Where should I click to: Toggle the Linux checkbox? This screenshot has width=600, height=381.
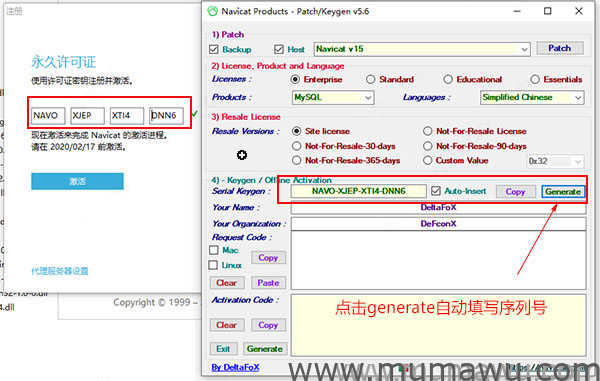(x=214, y=265)
